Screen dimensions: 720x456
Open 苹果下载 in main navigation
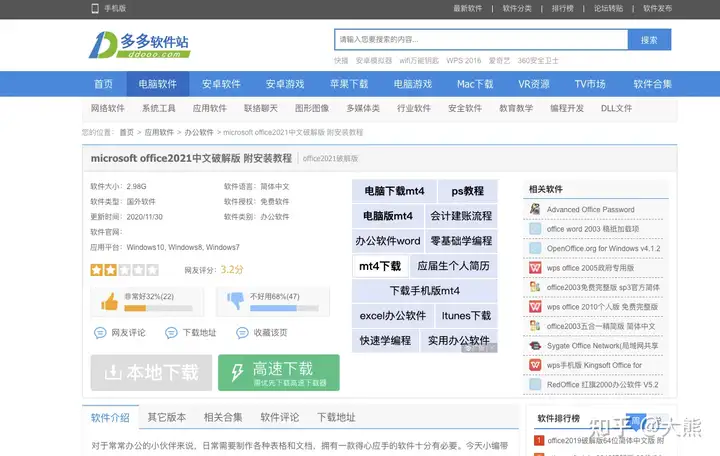click(349, 84)
